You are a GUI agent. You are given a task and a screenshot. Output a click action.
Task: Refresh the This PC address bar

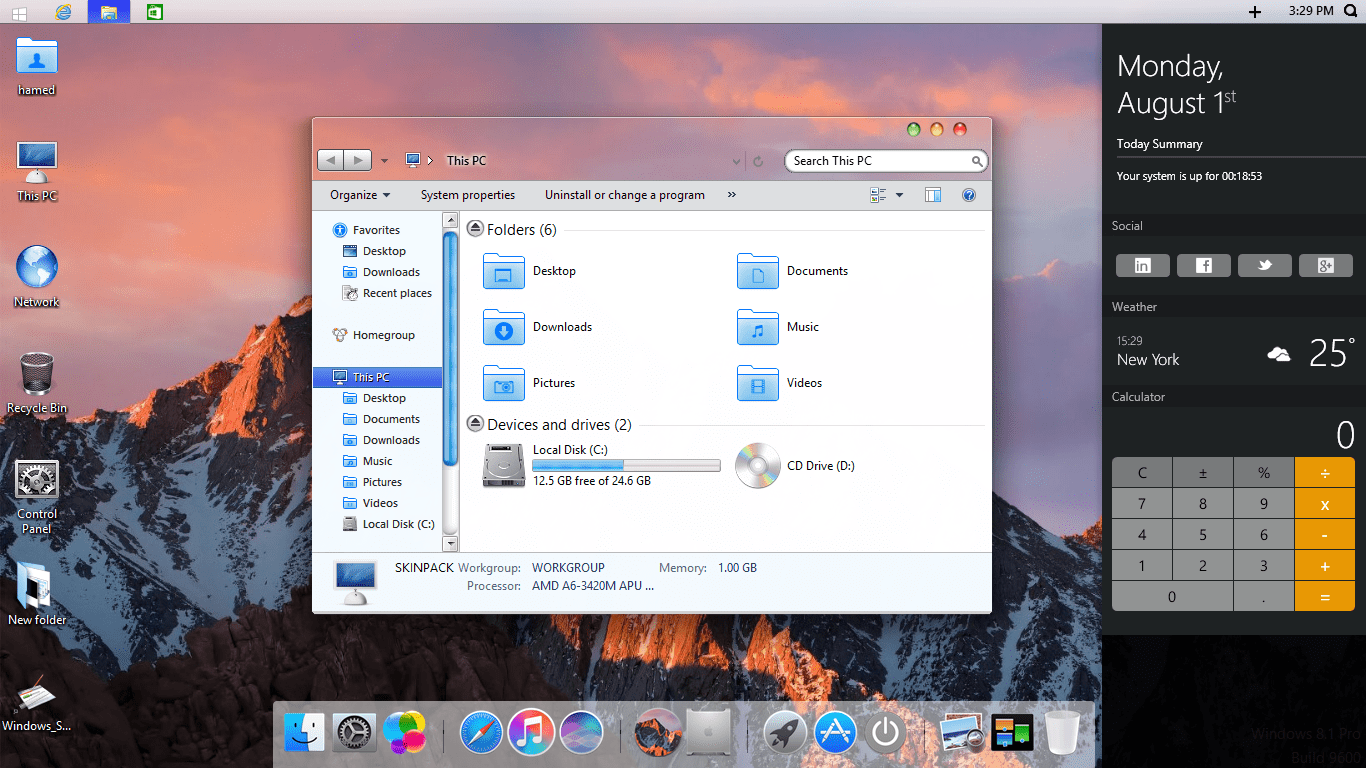(x=759, y=161)
